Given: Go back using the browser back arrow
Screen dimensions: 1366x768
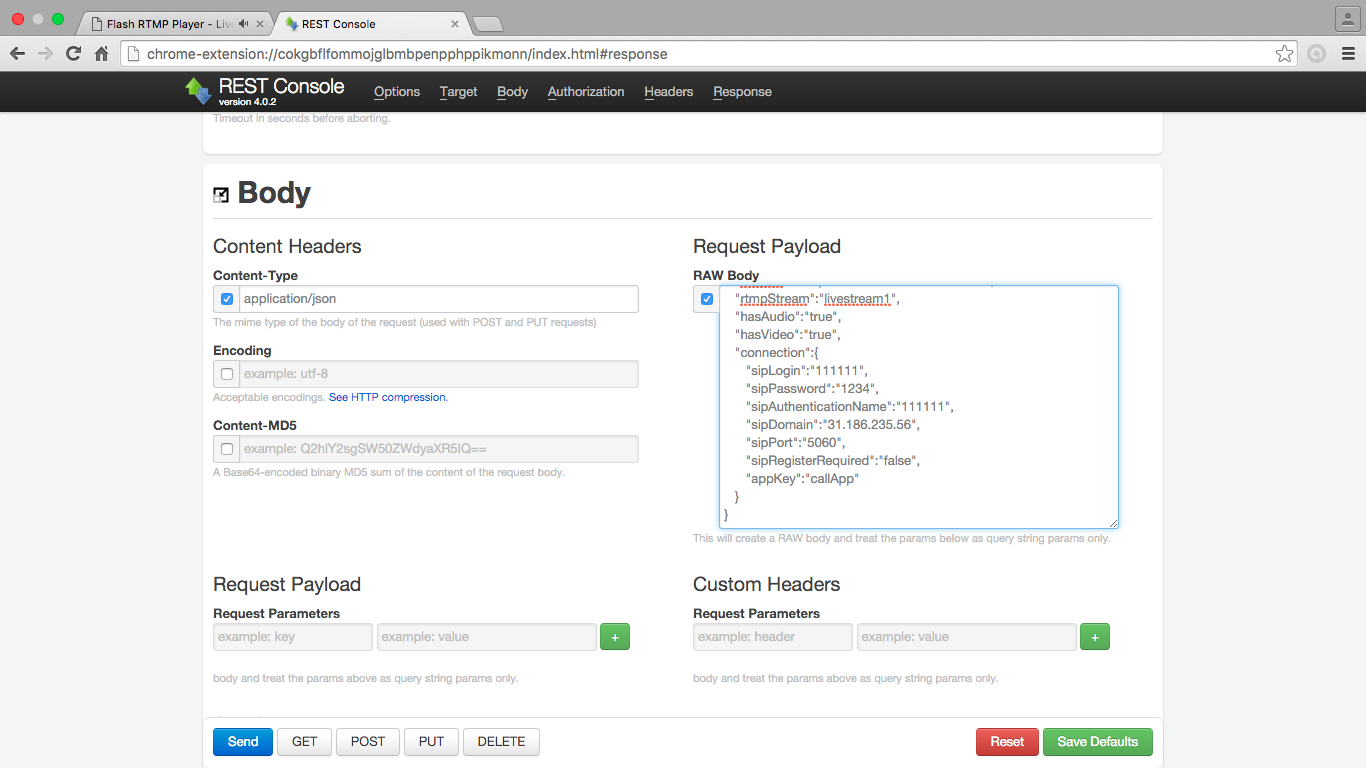Looking at the screenshot, I should [x=17, y=54].
